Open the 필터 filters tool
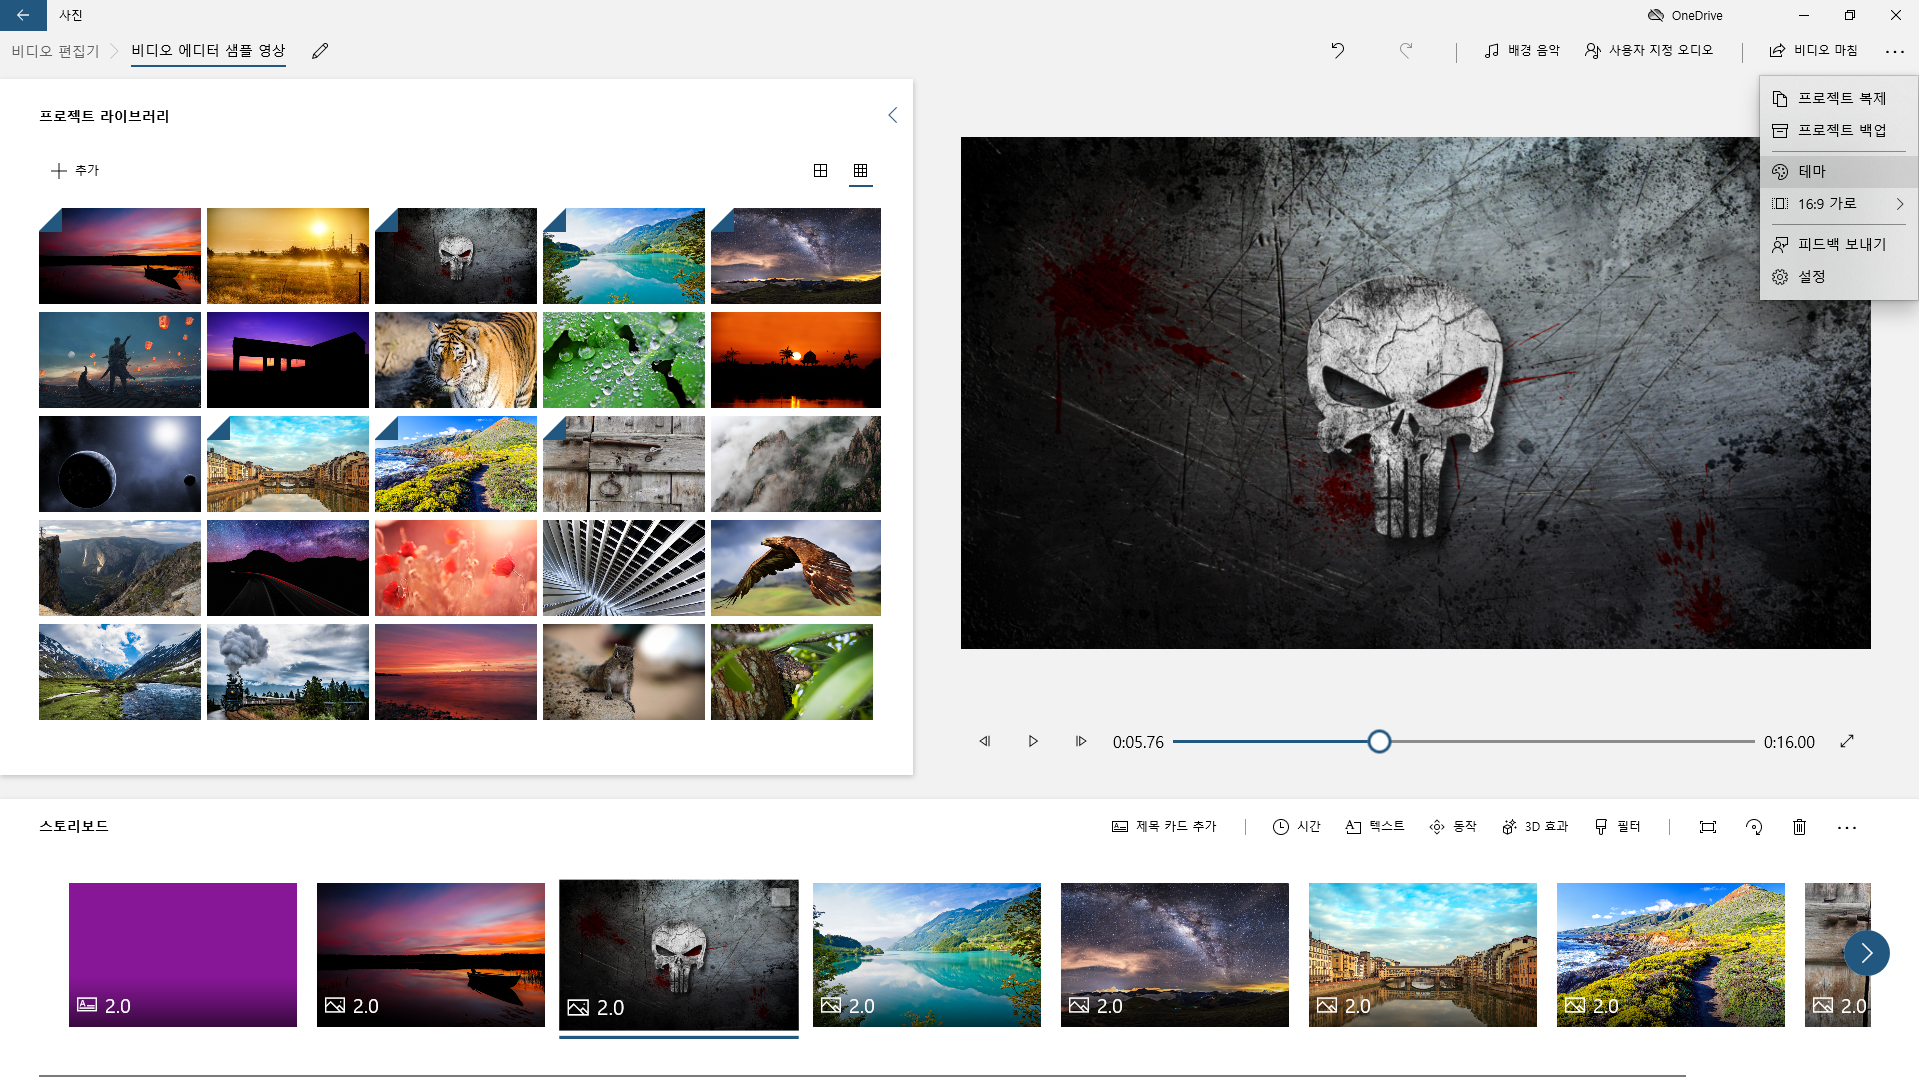 click(1617, 826)
